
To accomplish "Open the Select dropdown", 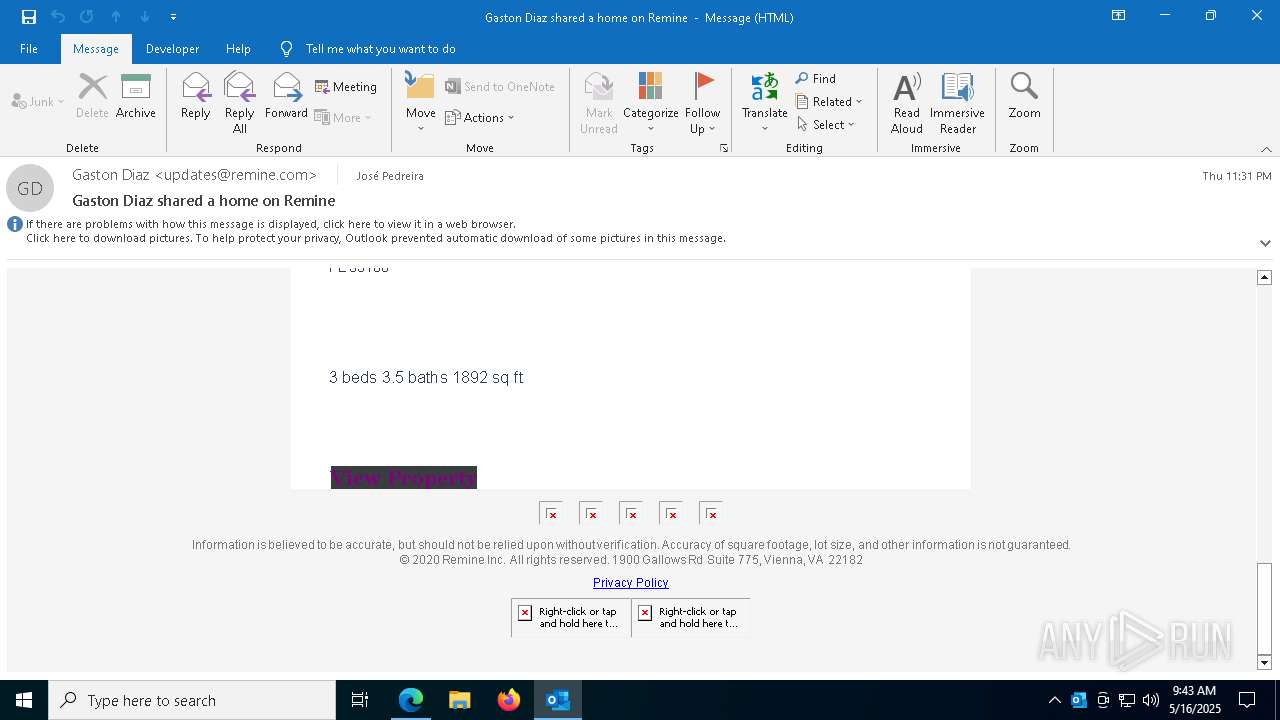I will point(826,124).
